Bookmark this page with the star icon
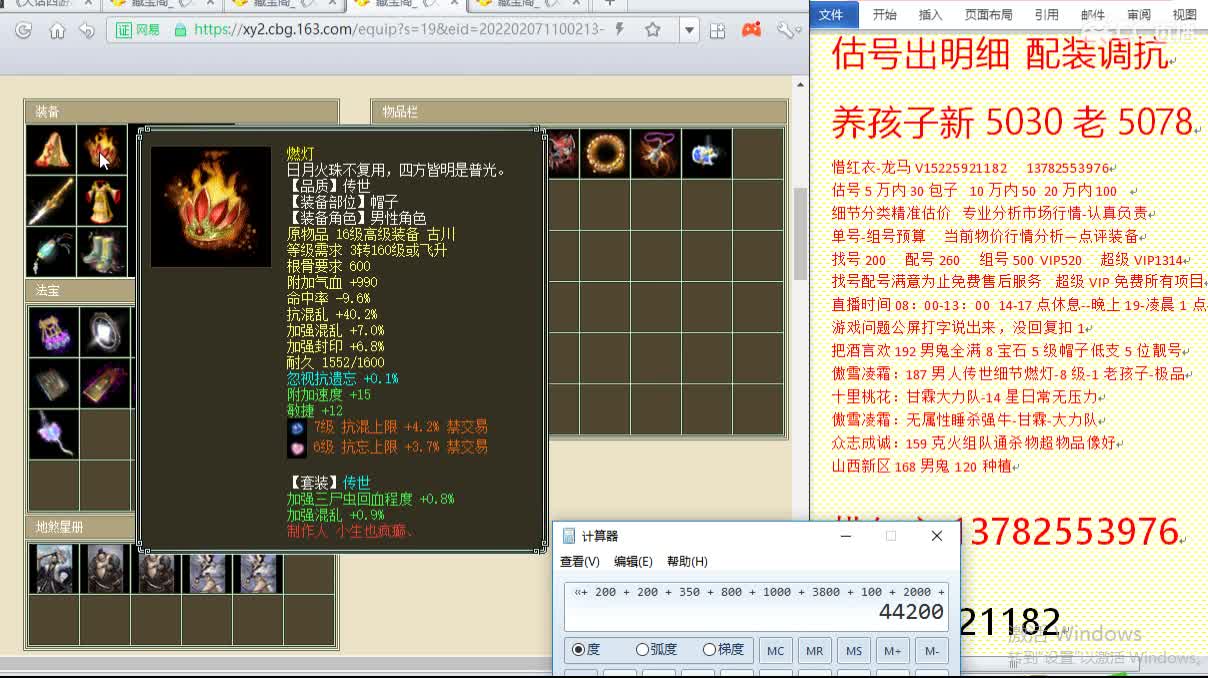 tap(653, 30)
